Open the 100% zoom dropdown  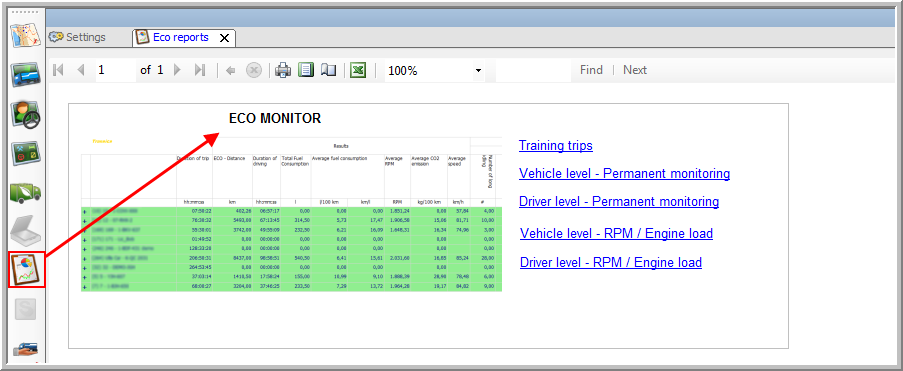click(478, 71)
